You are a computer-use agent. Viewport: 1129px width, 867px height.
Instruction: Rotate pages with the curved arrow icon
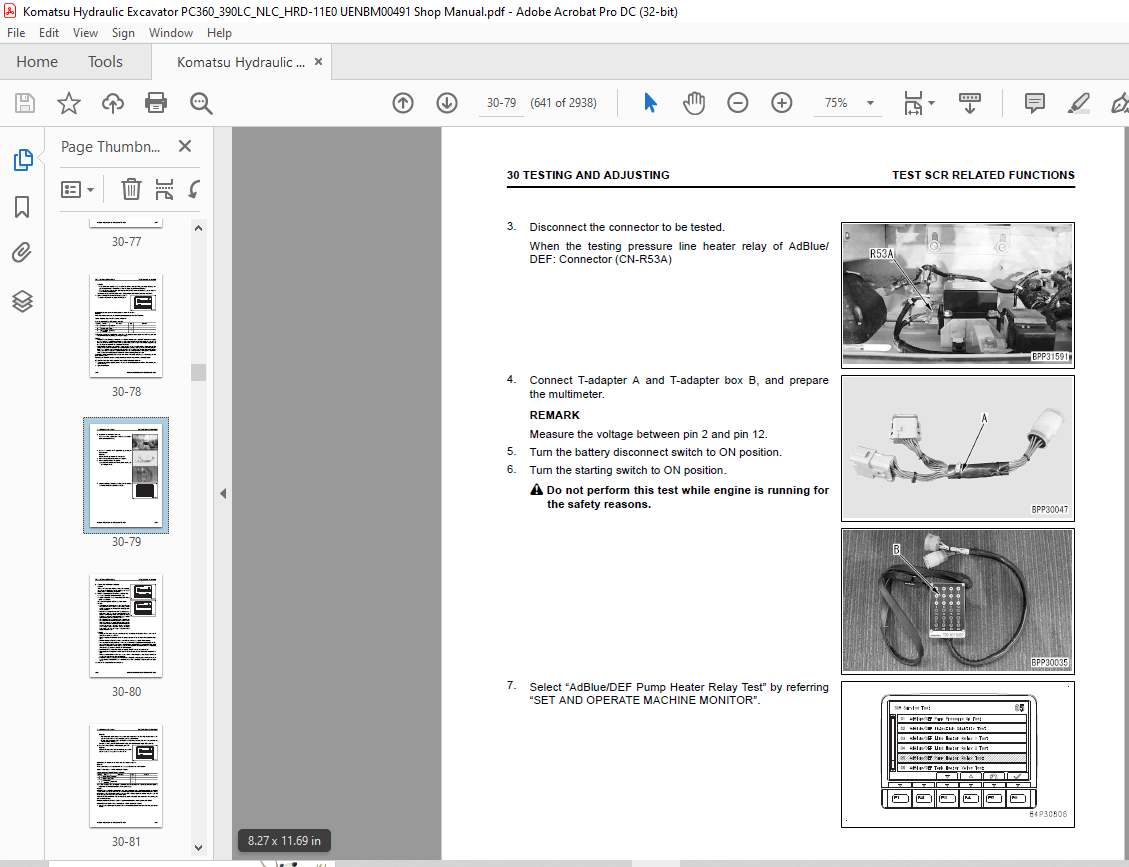(194, 189)
